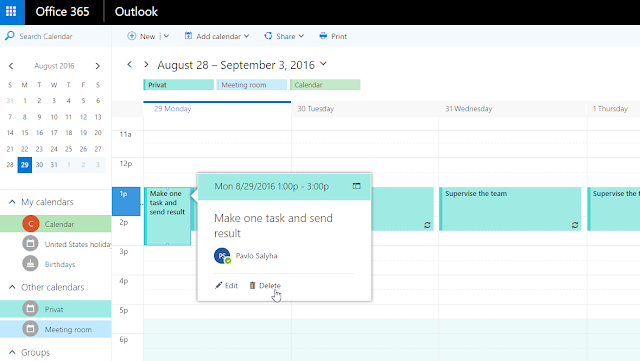Open the date range dropdown chevron
640x361 pixels.
323,64
